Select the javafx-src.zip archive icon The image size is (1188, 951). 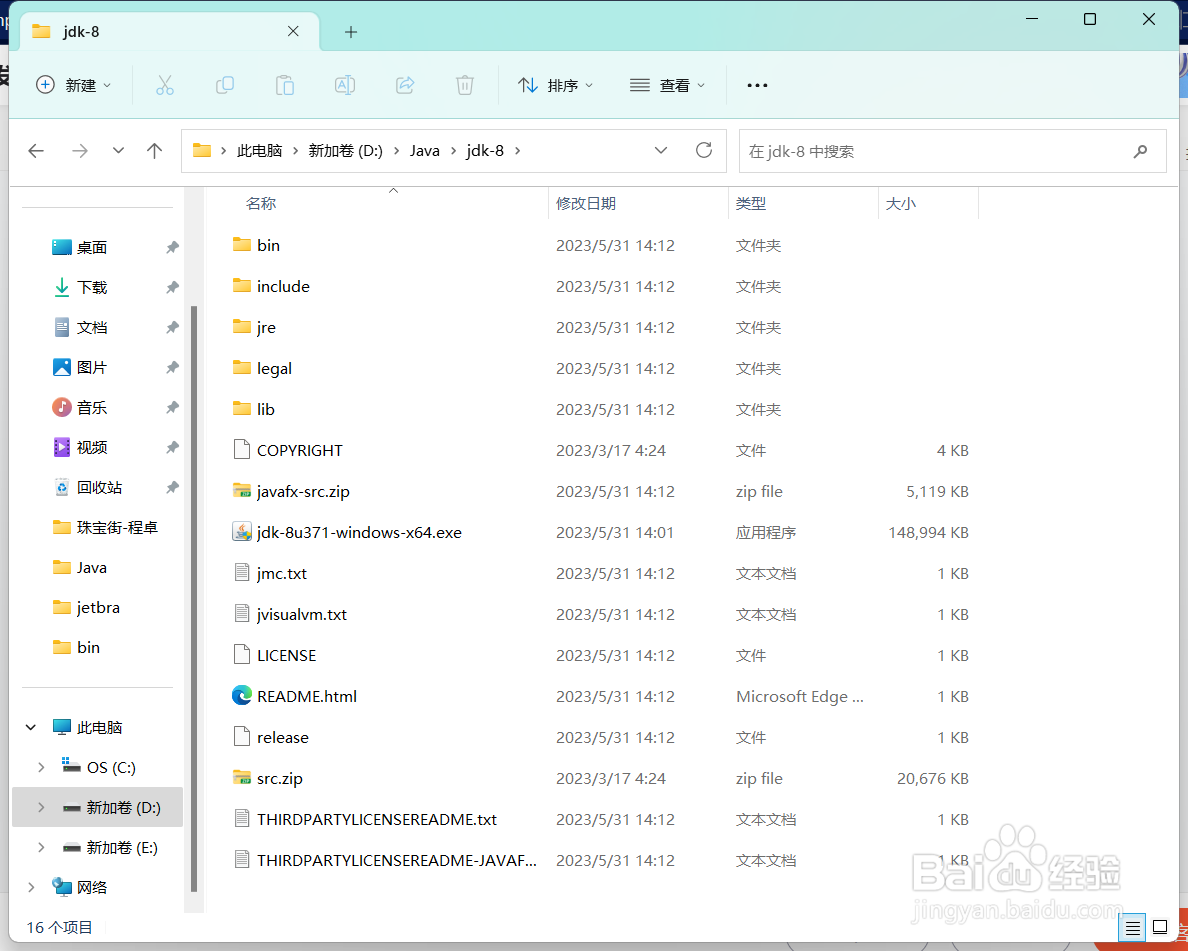[242, 491]
